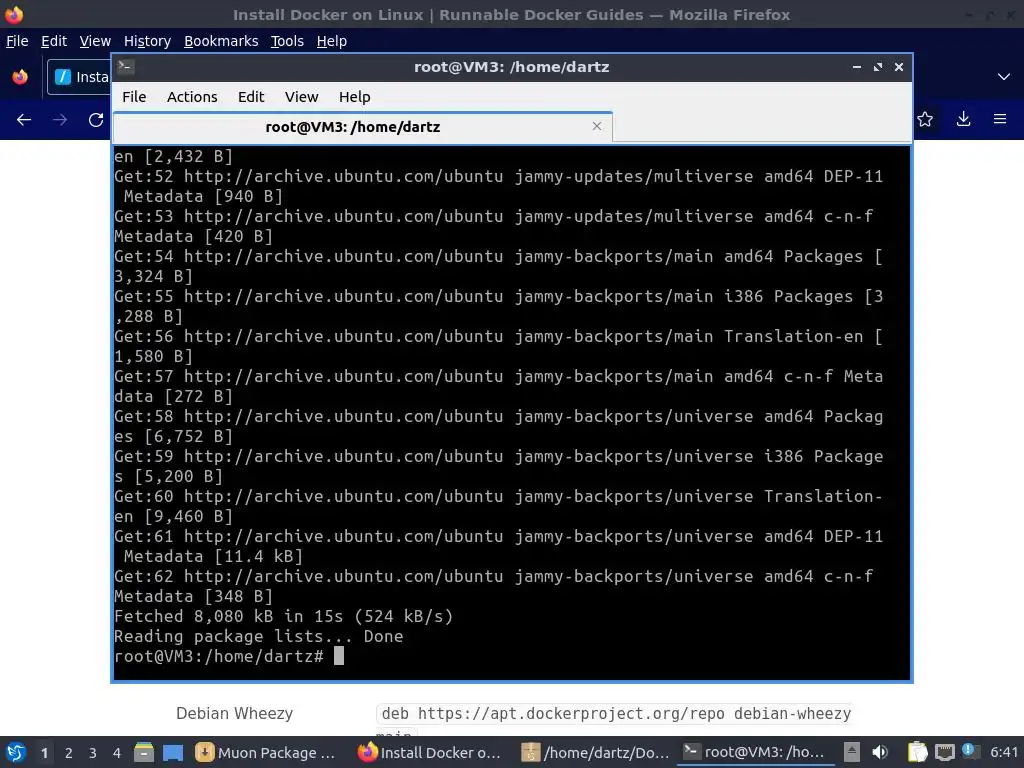The width and height of the screenshot is (1024, 768).
Task: Select the Install Docker browser tab
Action: [x=79, y=76]
